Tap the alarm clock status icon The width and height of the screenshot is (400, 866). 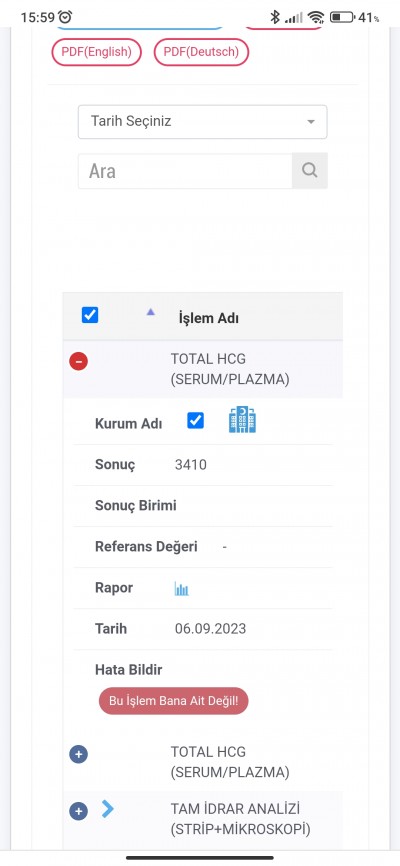tap(65, 17)
